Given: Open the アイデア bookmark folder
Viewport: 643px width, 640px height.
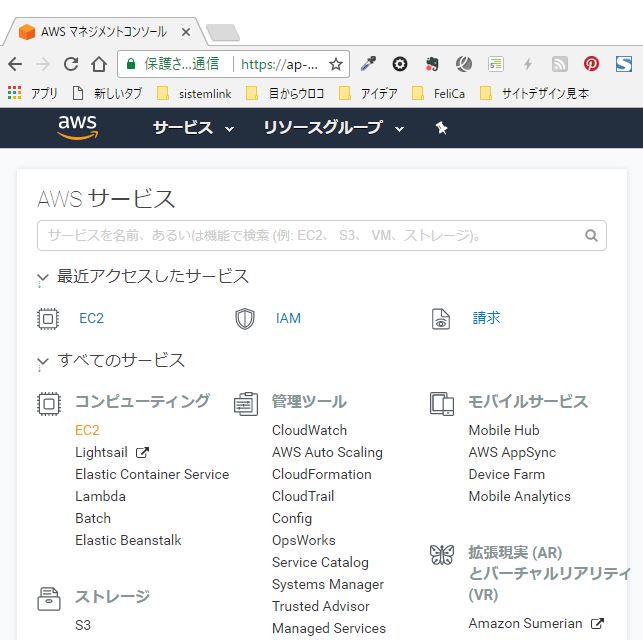Looking at the screenshot, I should tap(368, 93).
